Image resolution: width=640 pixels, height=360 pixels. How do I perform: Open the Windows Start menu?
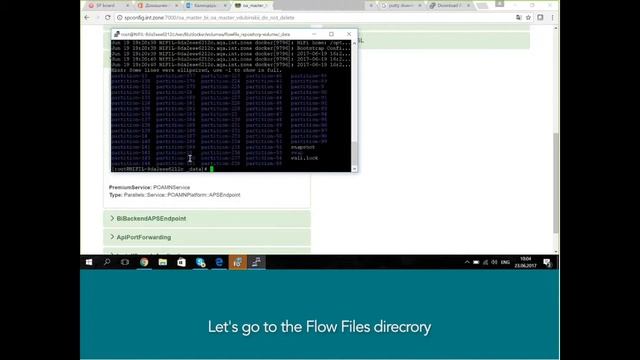(x=89, y=262)
